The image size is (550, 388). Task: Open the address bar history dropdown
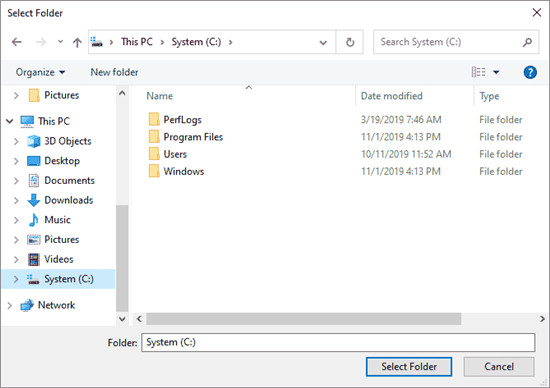pos(323,42)
